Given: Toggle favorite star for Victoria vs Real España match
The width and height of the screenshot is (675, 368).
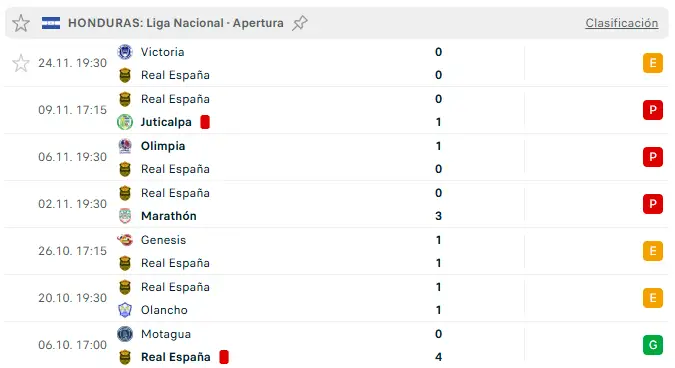Looking at the screenshot, I should (x=21, y=63).
